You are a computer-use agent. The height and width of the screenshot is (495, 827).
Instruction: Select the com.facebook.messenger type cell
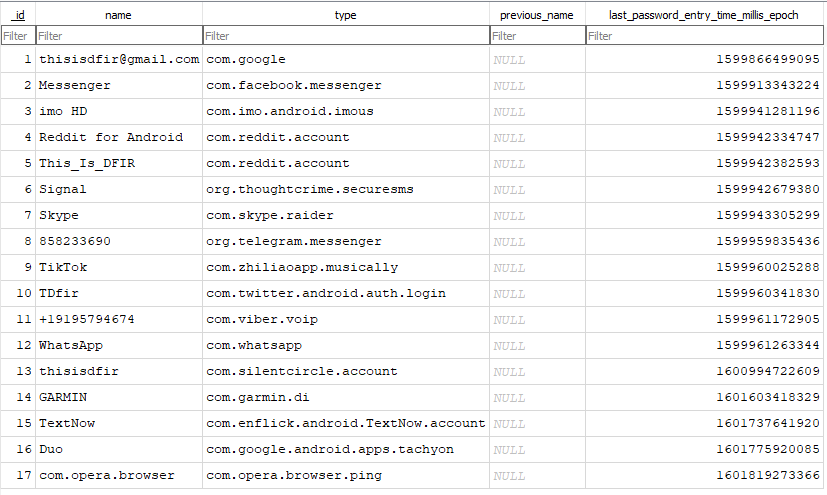[346, 85]
